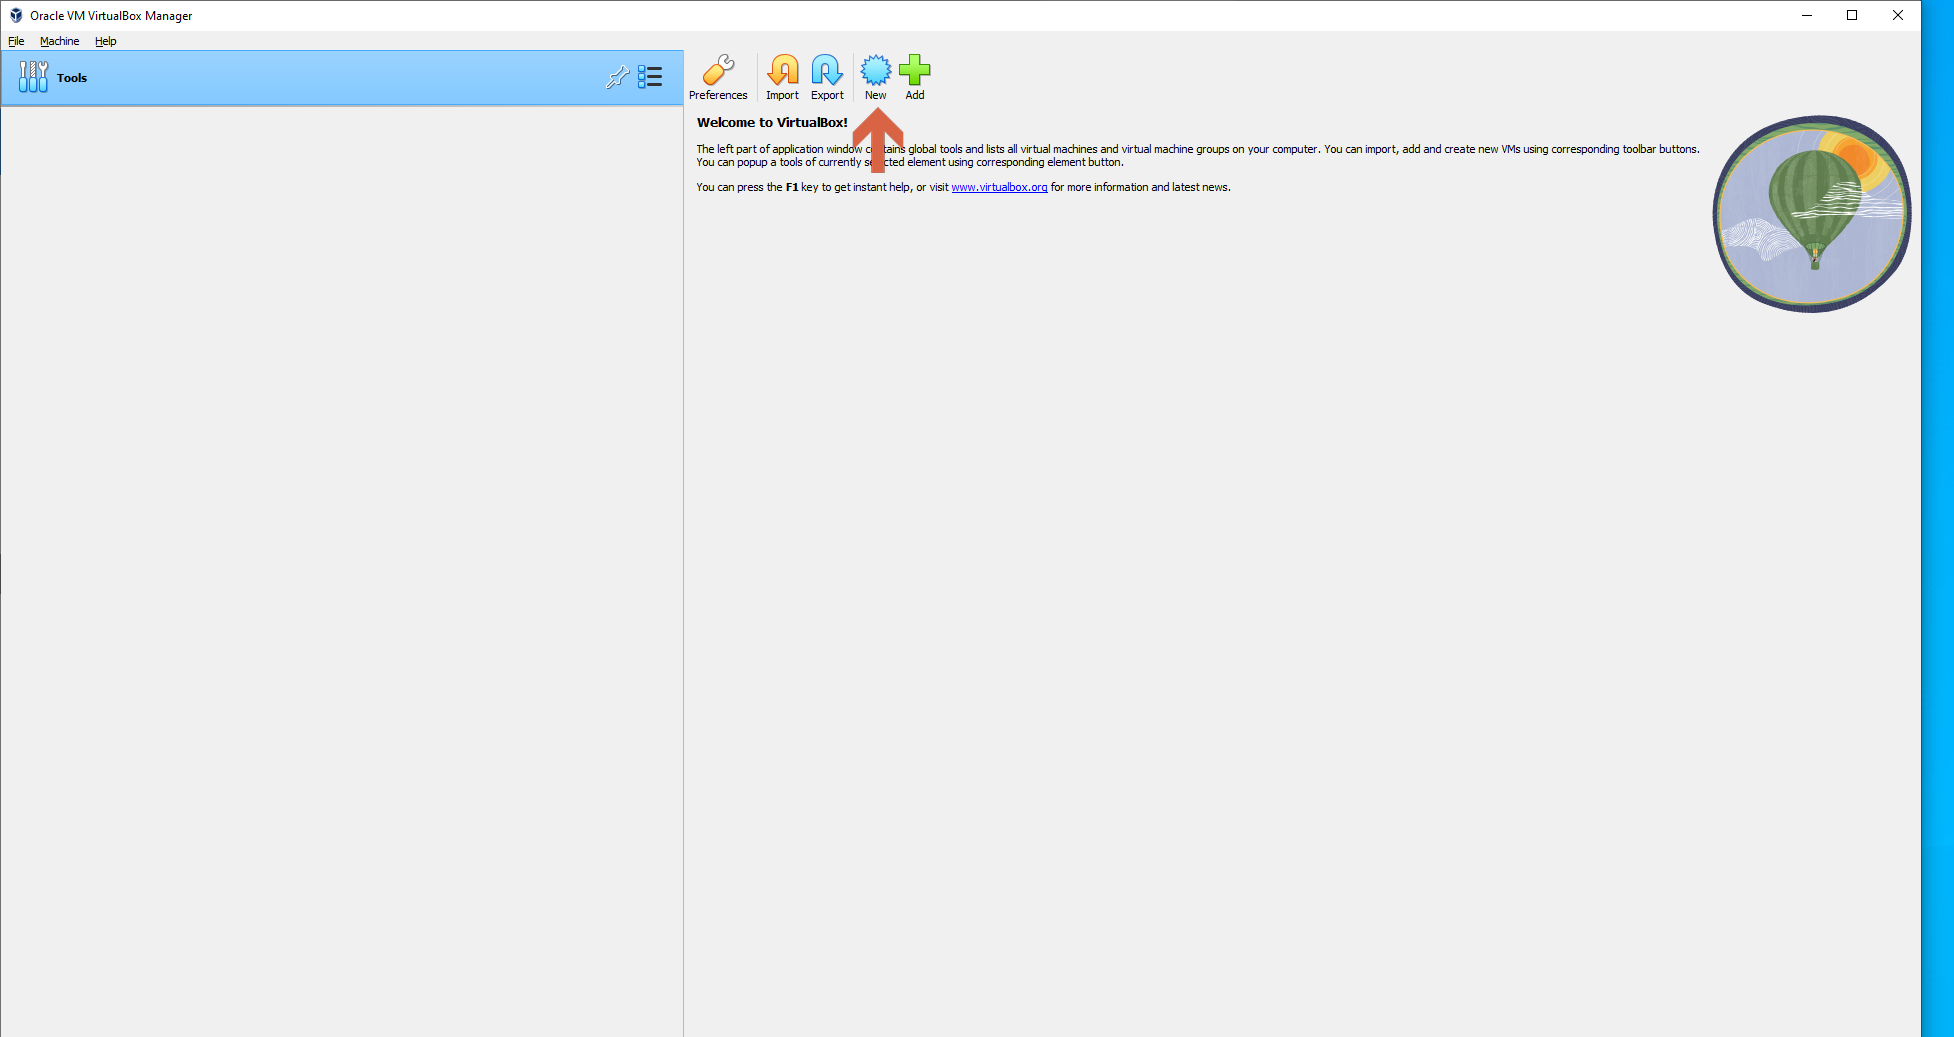Open the Help menu
Screen dimensions: 1954x1037
(105, 41)
